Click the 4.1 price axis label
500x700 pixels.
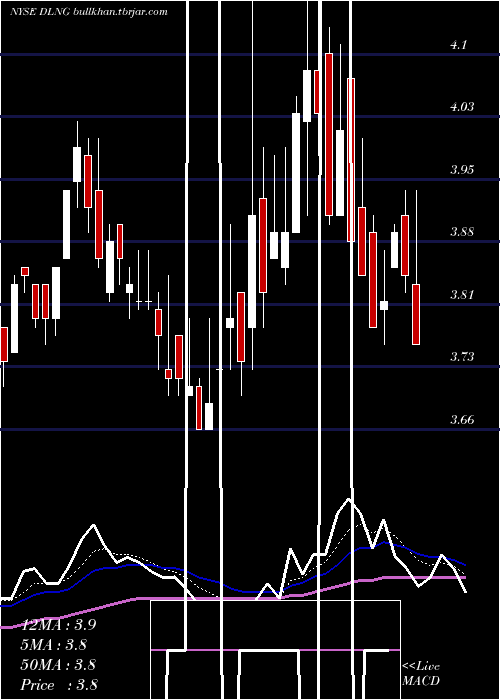tap(458, 45)
